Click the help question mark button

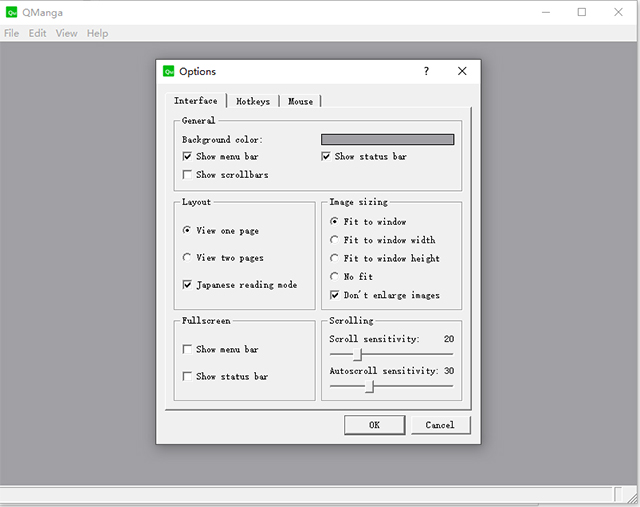coord(426,71)
